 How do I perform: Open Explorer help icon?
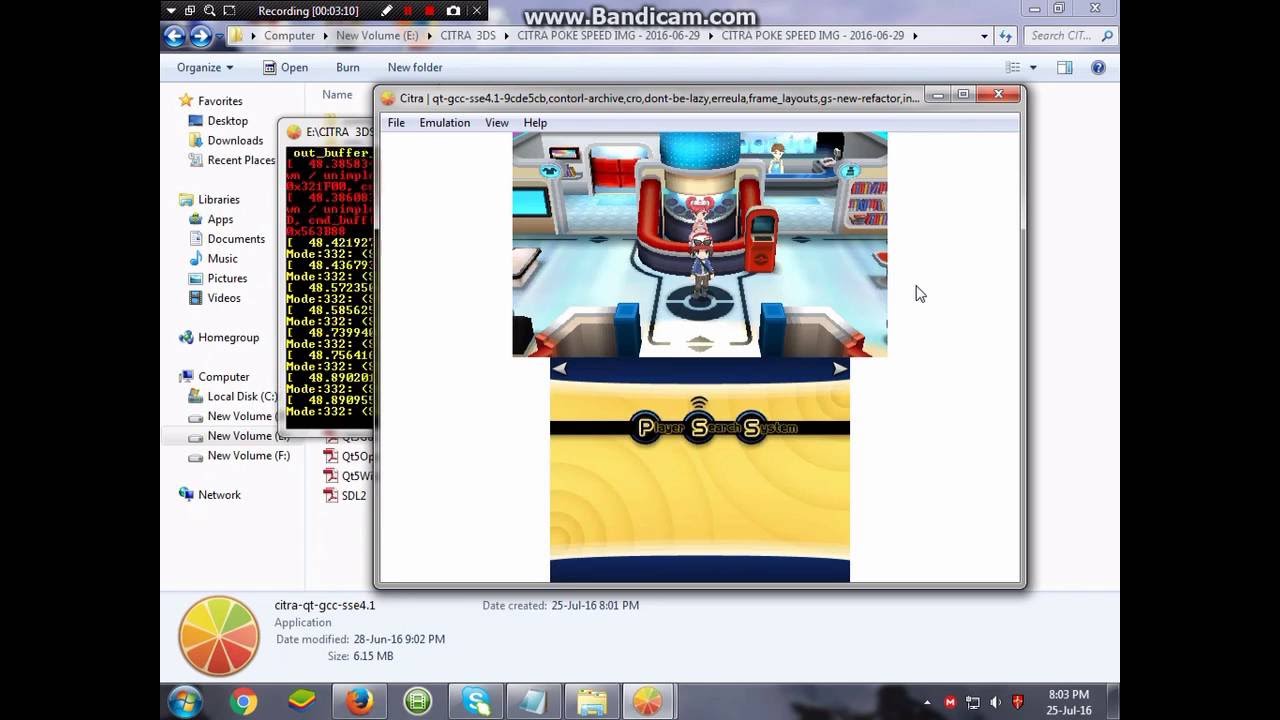click(1098, 67)
